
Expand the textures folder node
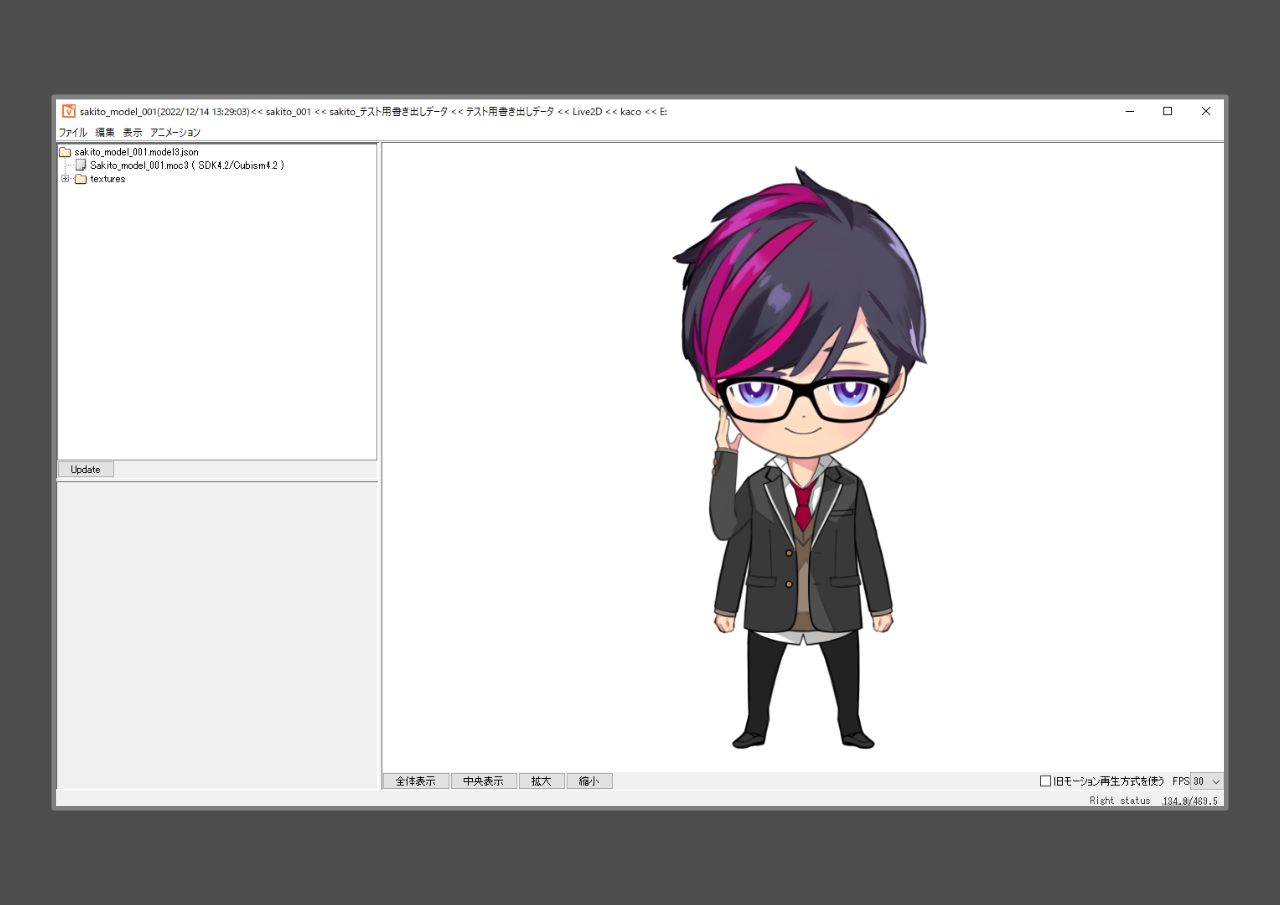(66, 179)
